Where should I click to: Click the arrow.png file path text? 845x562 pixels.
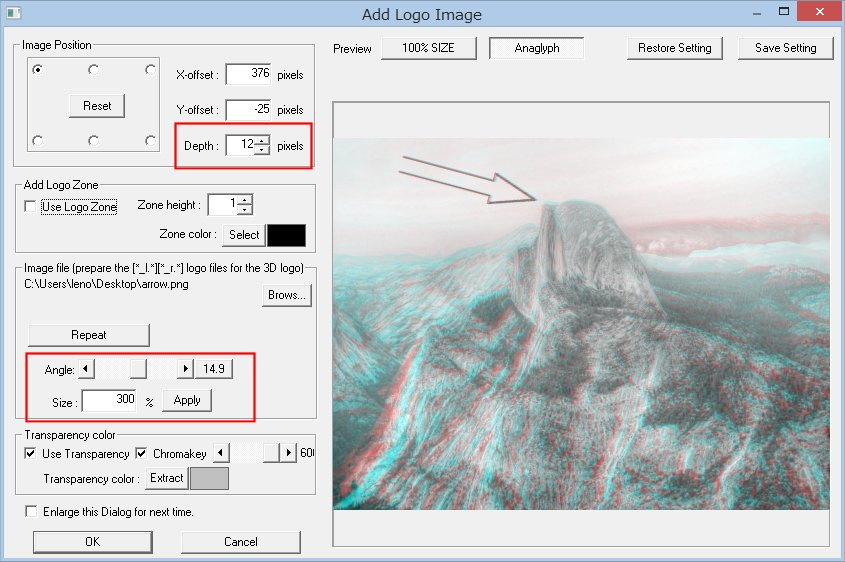pos(106,284)
